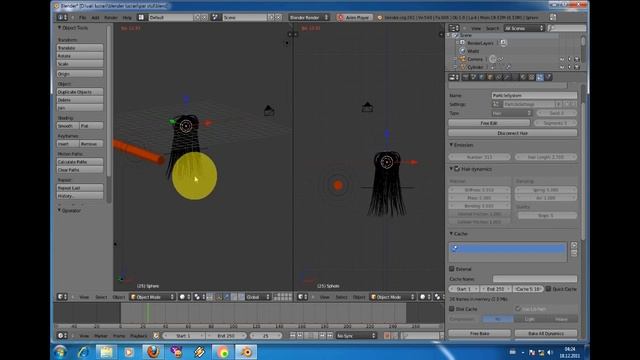
Task: Open the Add menu
Action: [x=95, y=18]
